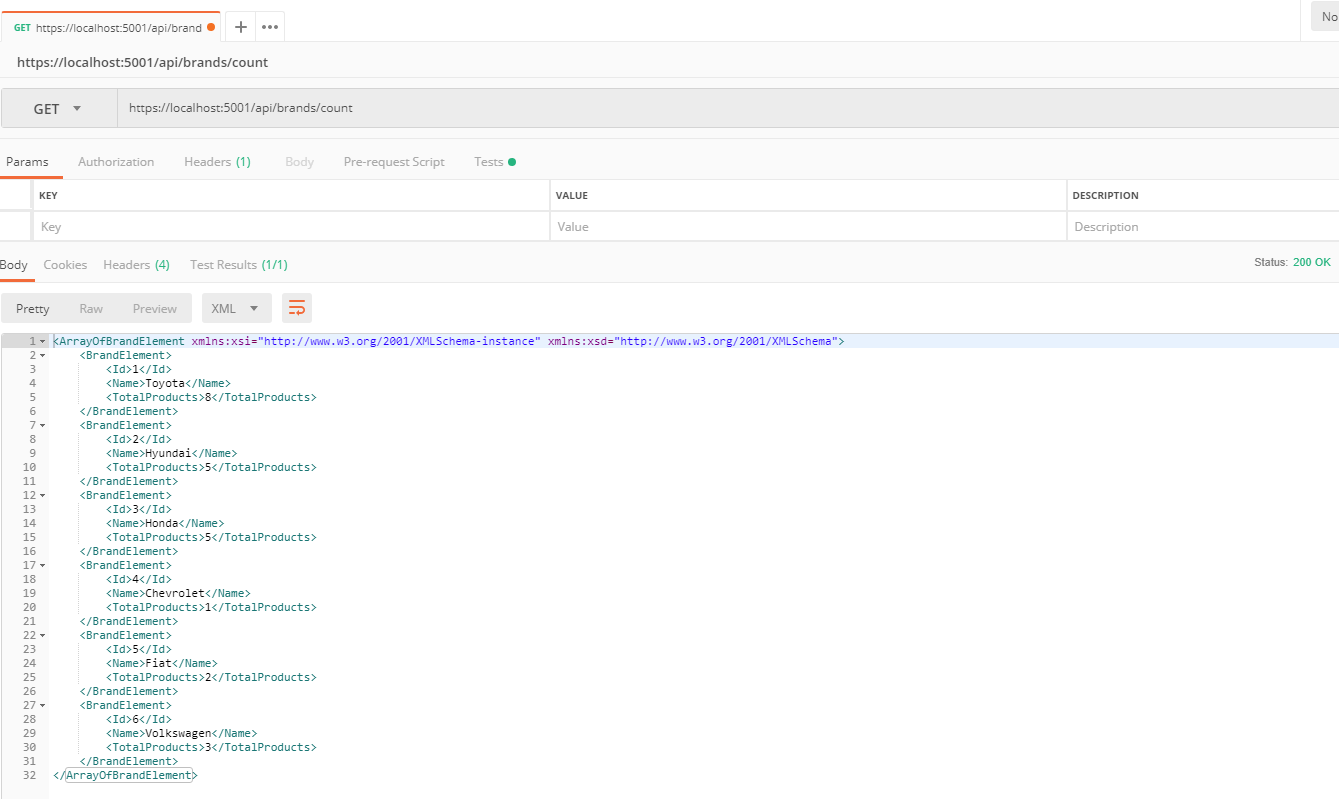Collapse BrandElement fold arrow at line 2

point(43,356)
